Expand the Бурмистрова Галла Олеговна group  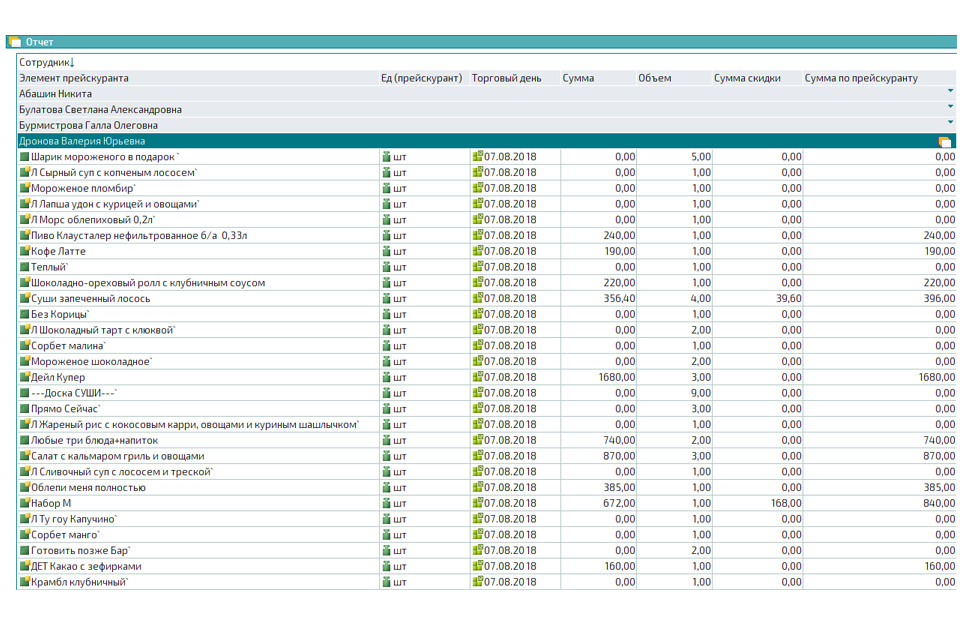click(x=949, y=125)
